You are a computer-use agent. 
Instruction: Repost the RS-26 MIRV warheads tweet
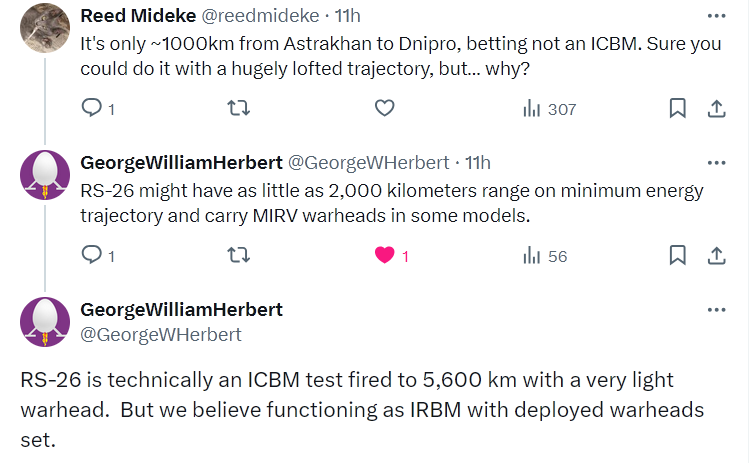[239, 255]
